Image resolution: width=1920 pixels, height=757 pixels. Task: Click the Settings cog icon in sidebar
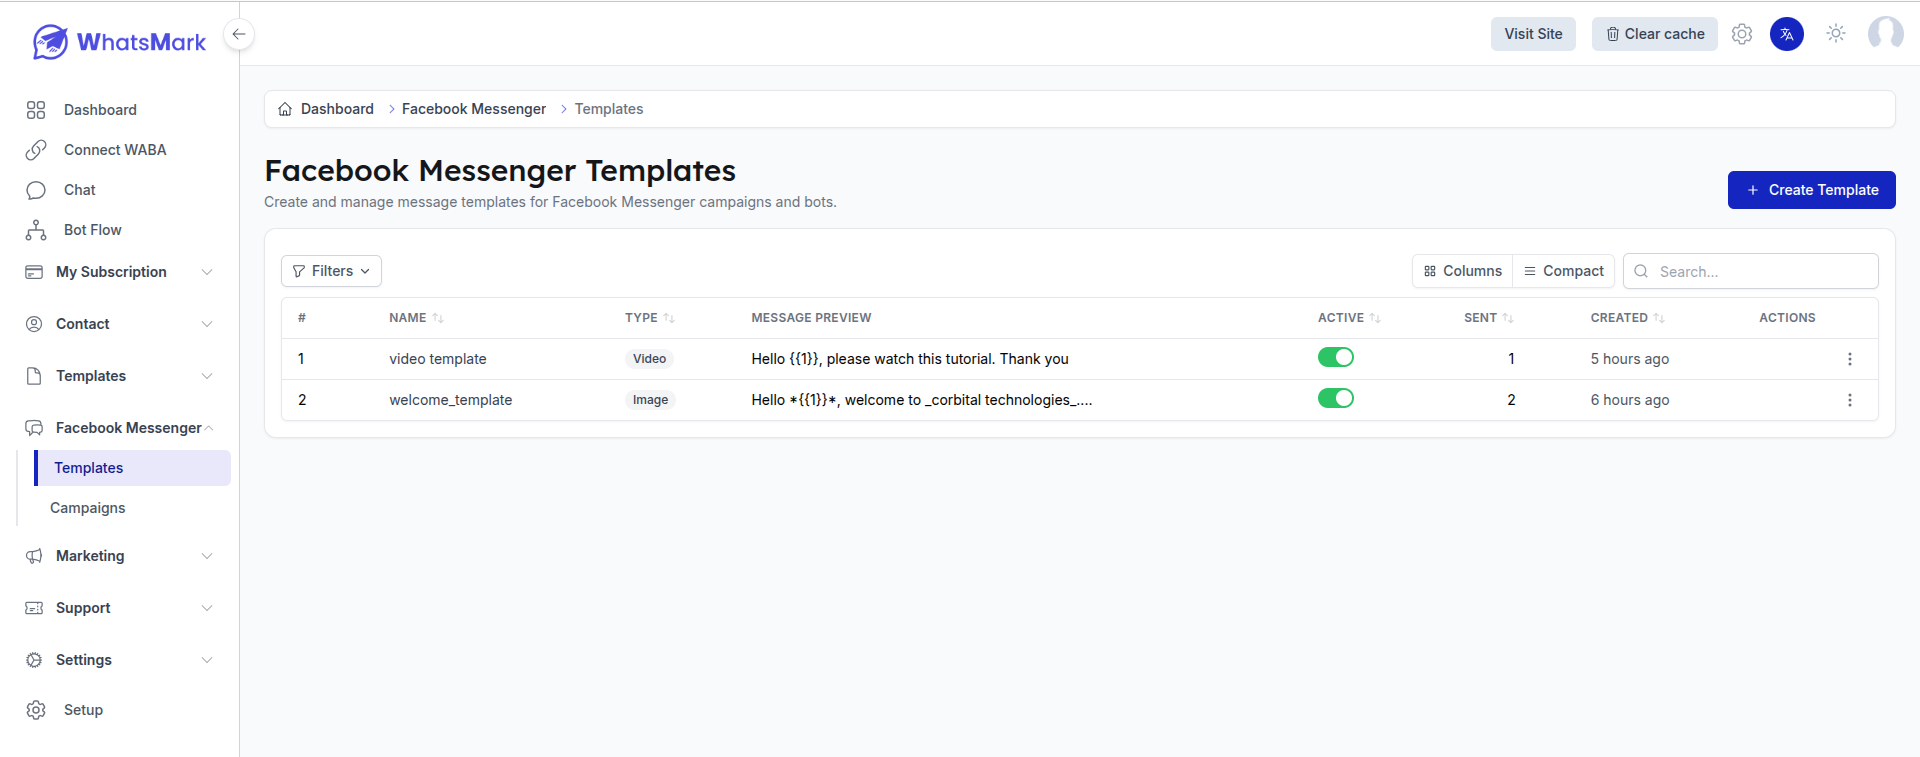[x=34, y=660]
